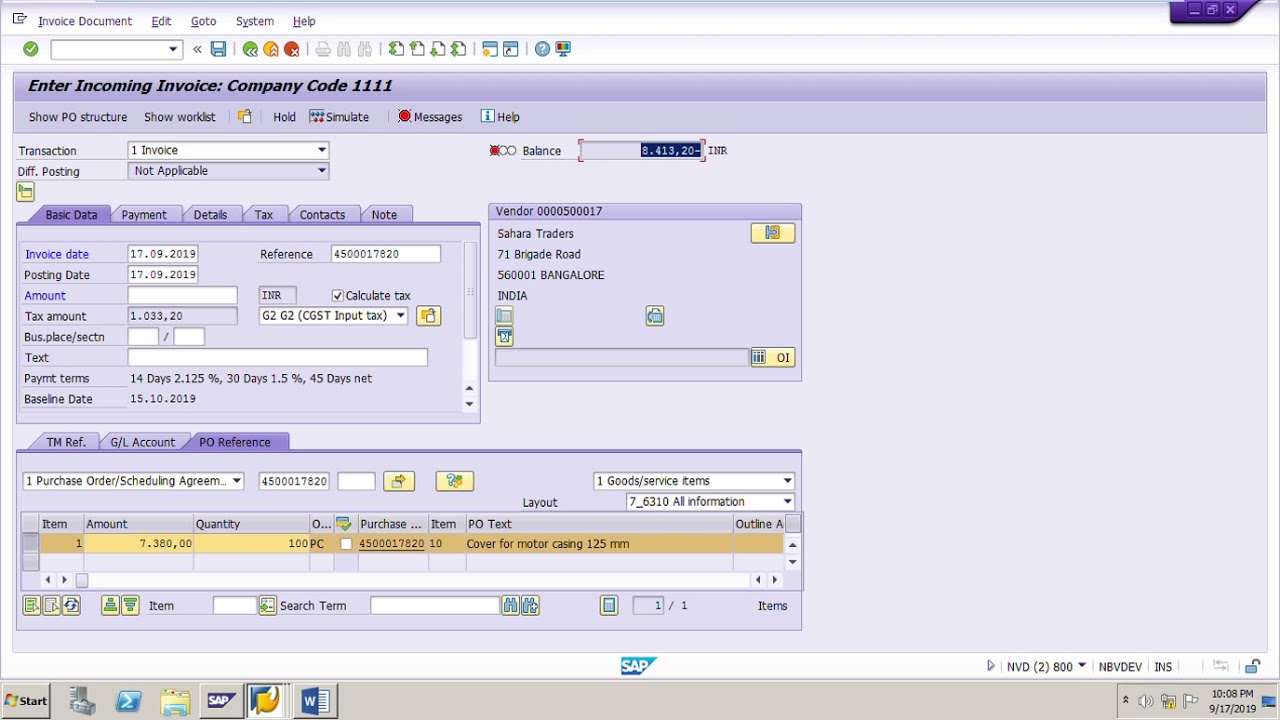1280x720 pixels.
Task: Switch to the Tax tab
Action: coord(263,215)
